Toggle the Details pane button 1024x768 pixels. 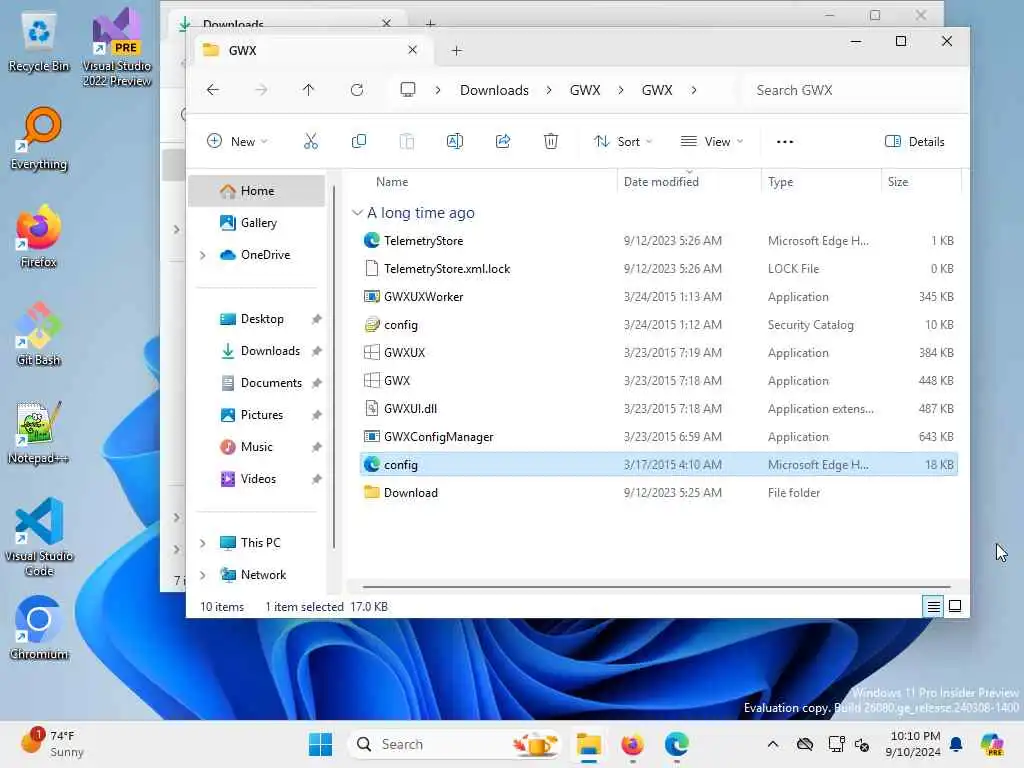point(914,141)
